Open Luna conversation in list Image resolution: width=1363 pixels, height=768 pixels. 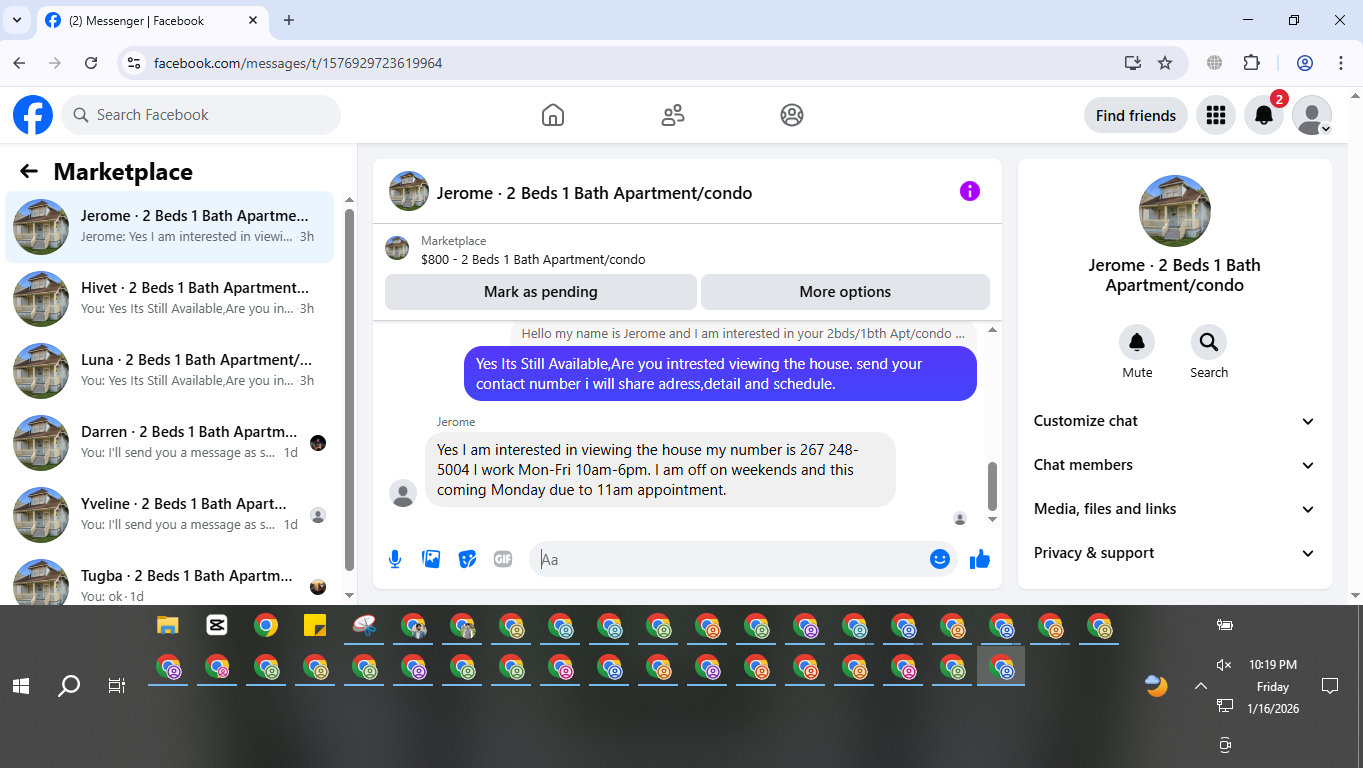click(170, 371)
